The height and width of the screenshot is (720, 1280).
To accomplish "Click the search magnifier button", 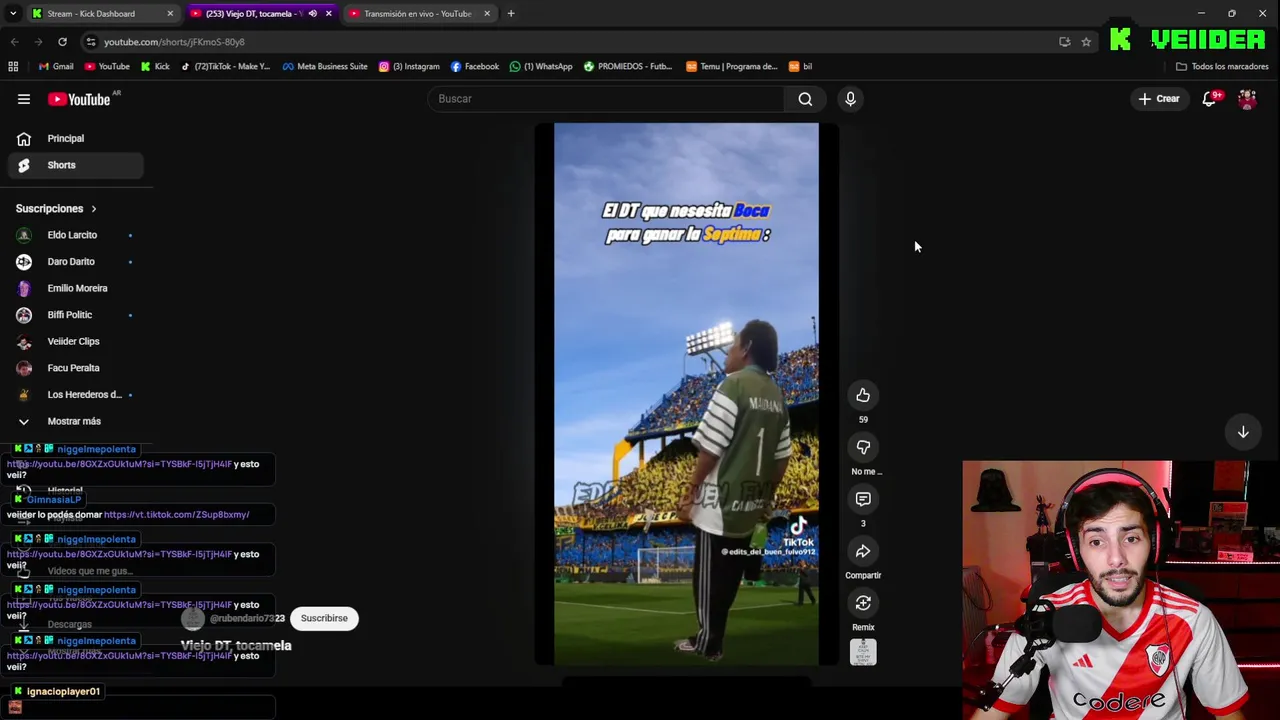I will point(805,99).
